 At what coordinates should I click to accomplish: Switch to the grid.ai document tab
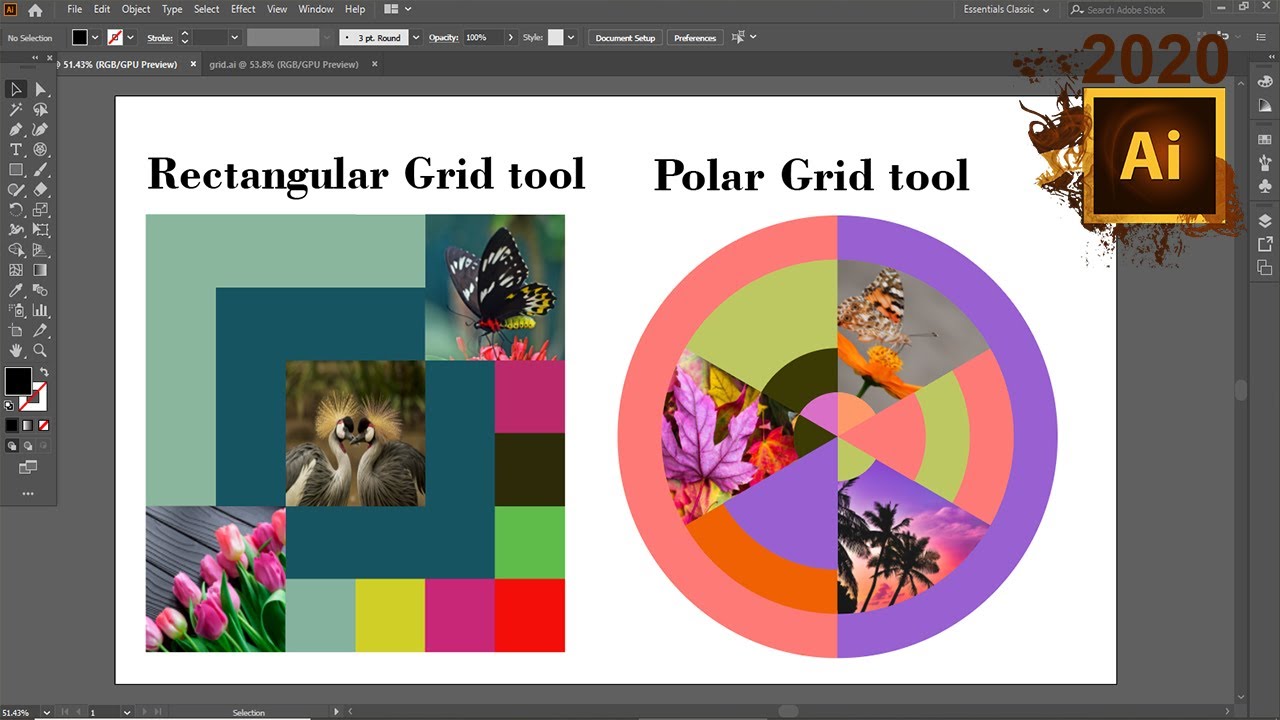[x=284, y=64]
